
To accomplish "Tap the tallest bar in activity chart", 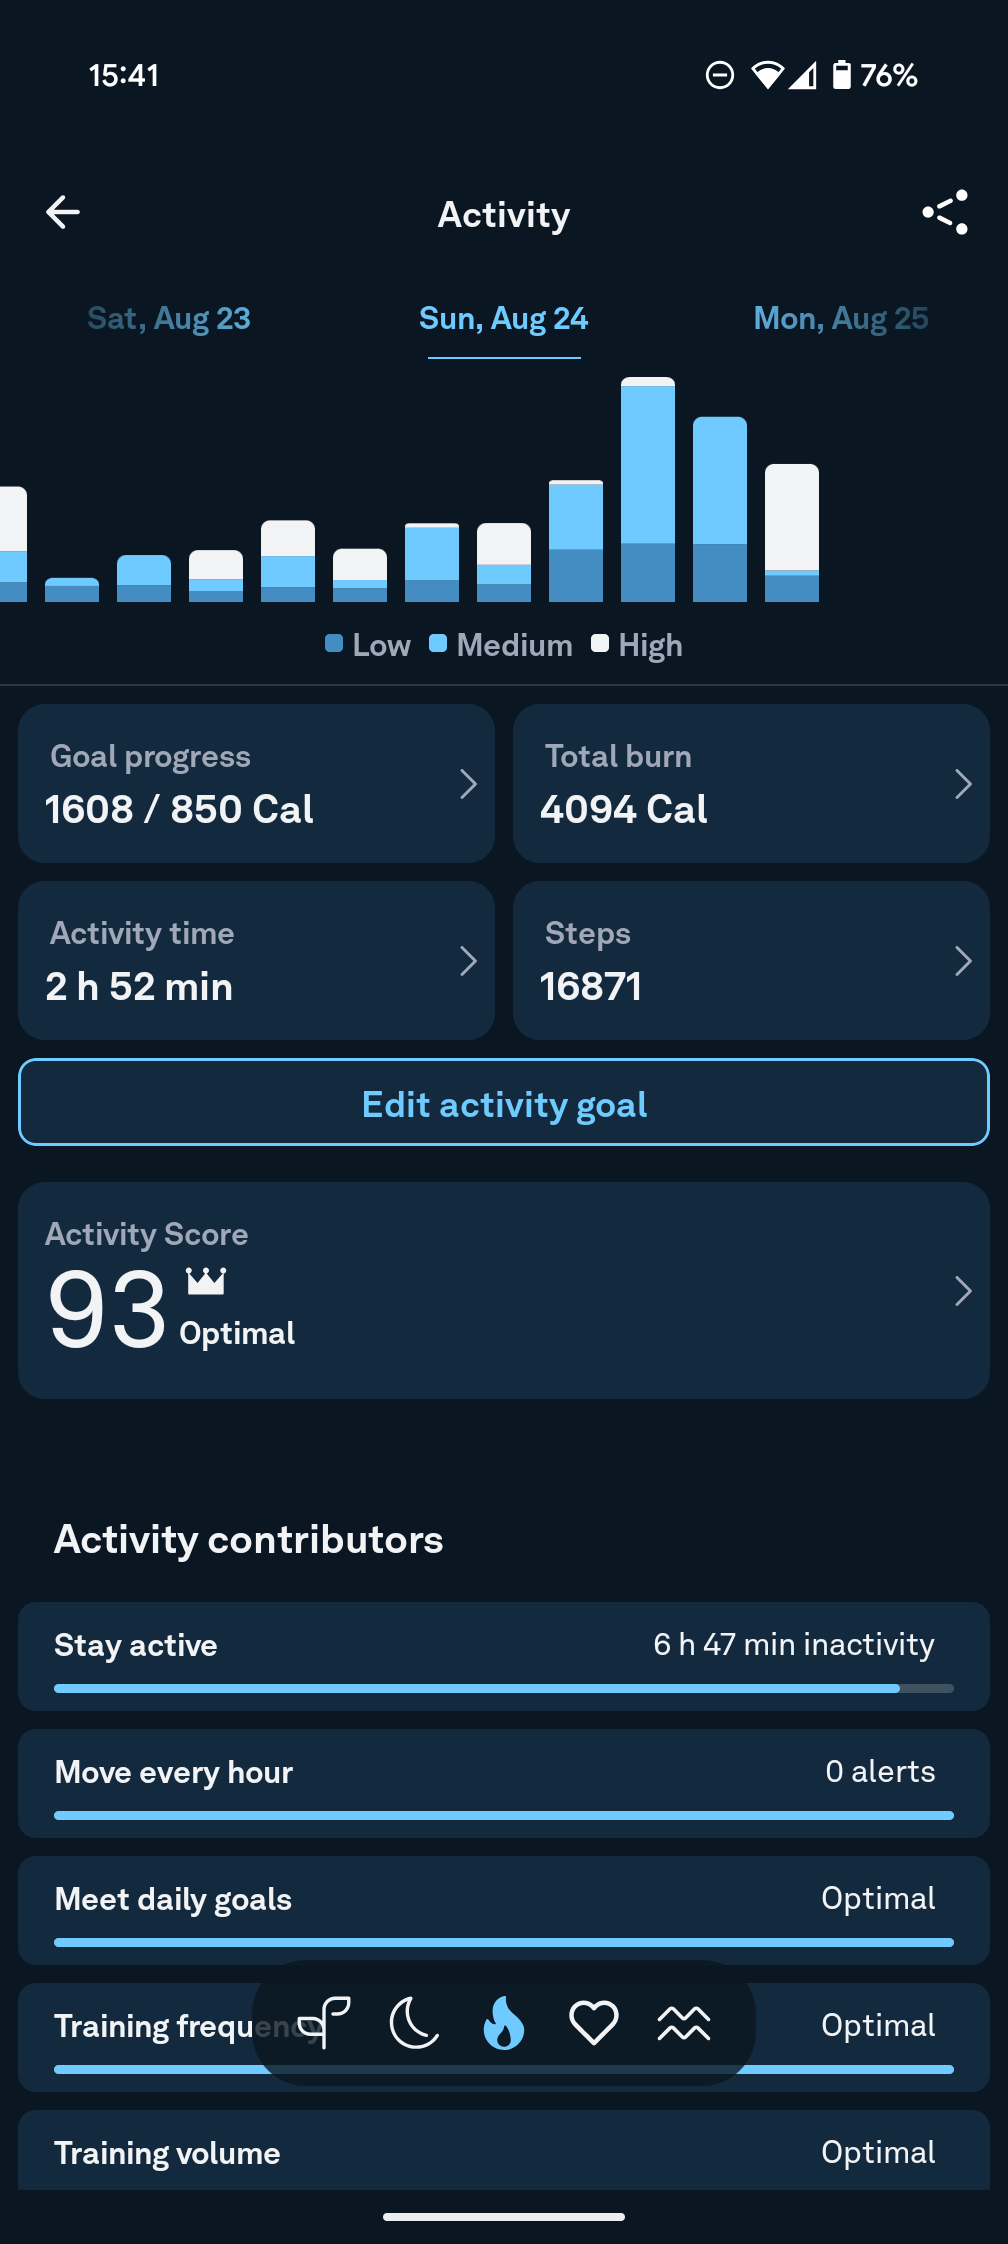I will 648,489.
